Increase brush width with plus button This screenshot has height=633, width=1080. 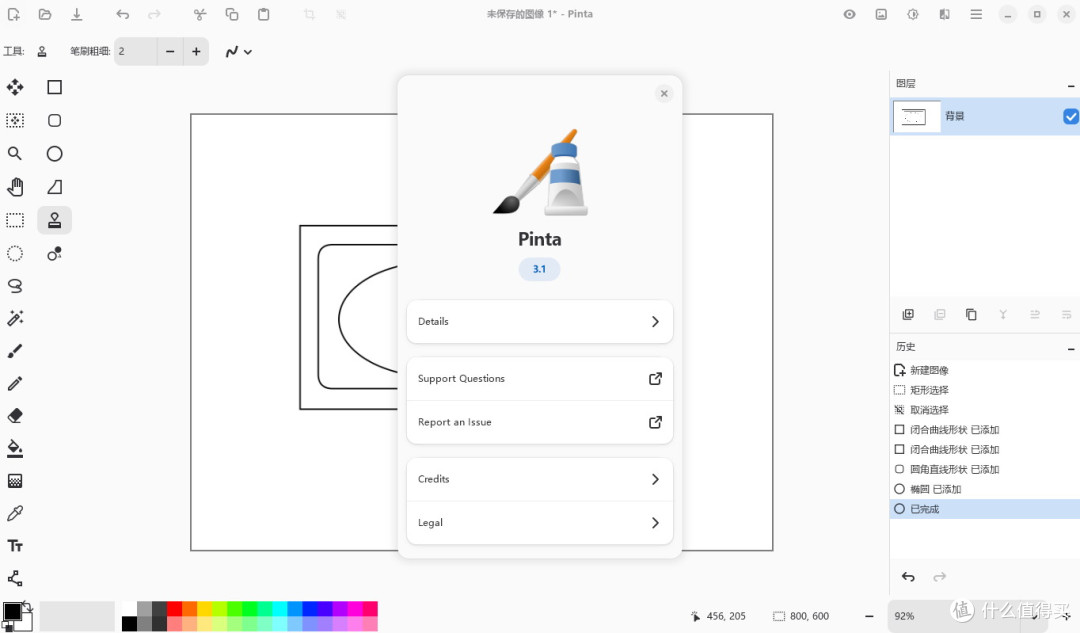196,52
